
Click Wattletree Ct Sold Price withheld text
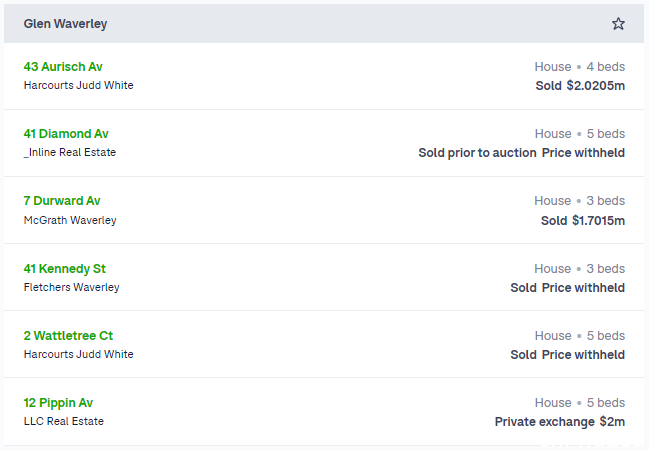(567, 355)
